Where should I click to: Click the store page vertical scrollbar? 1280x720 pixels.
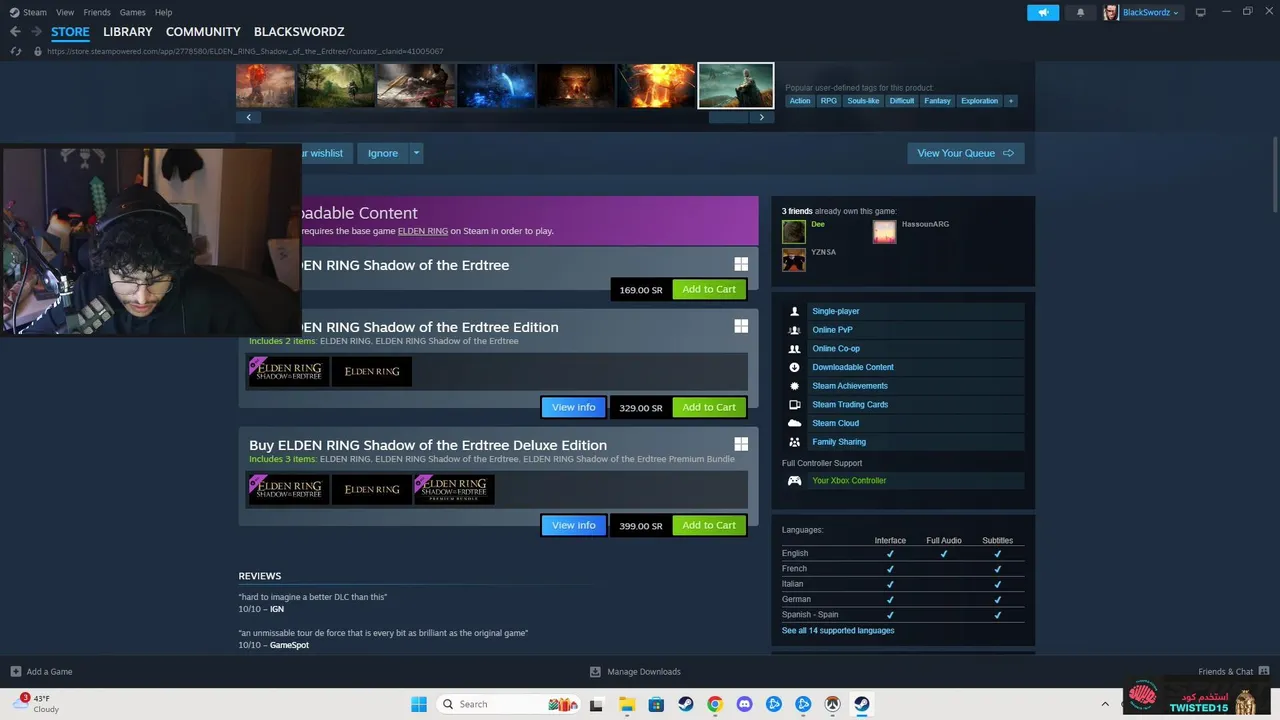(x=1275, y=175)
